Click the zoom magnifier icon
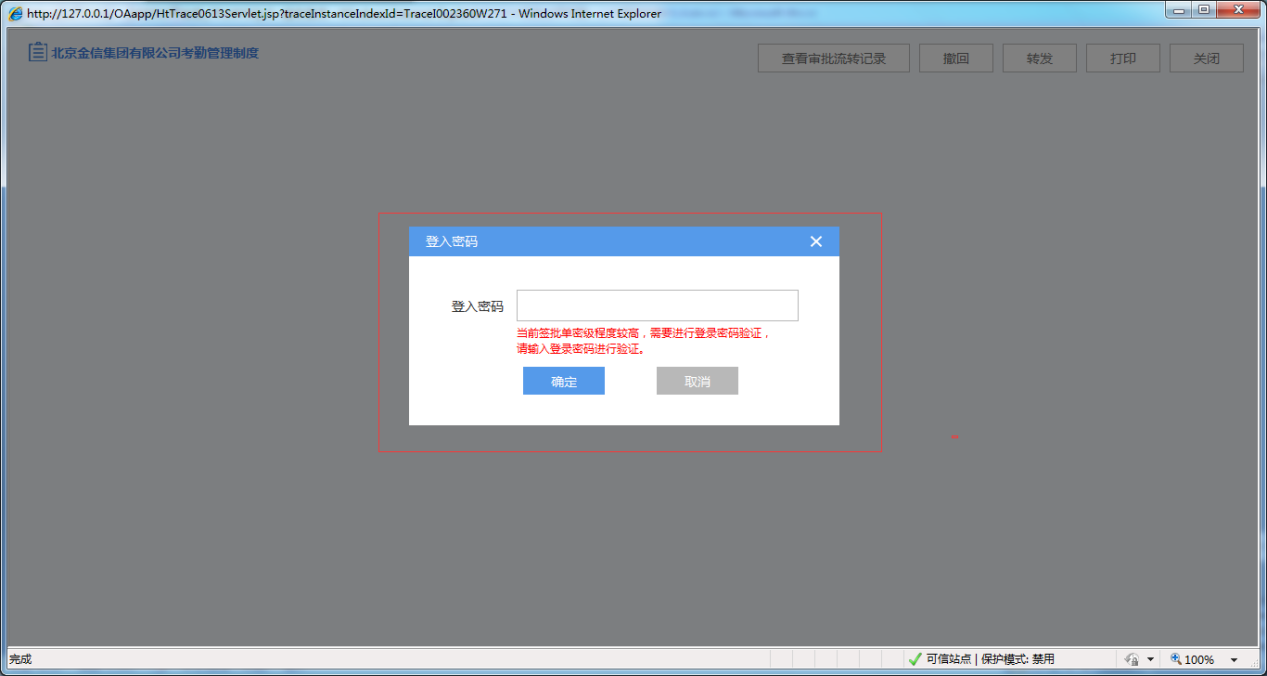Screen dimensions: 1267x676 1176,659
